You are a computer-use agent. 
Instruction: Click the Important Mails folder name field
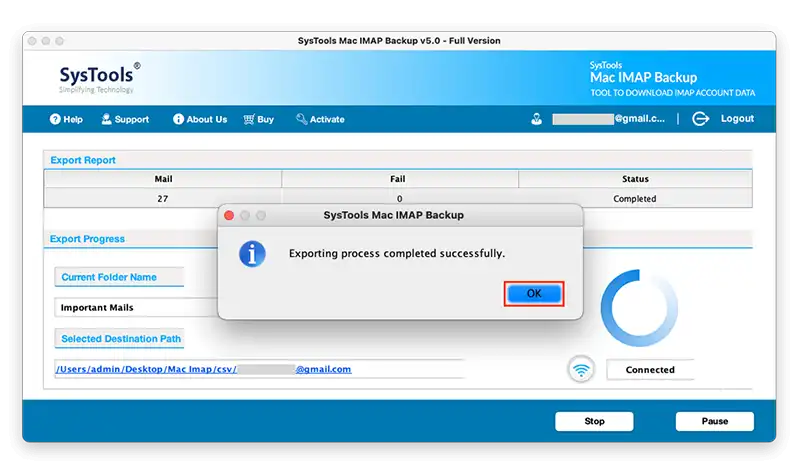[x=136, y=308]
